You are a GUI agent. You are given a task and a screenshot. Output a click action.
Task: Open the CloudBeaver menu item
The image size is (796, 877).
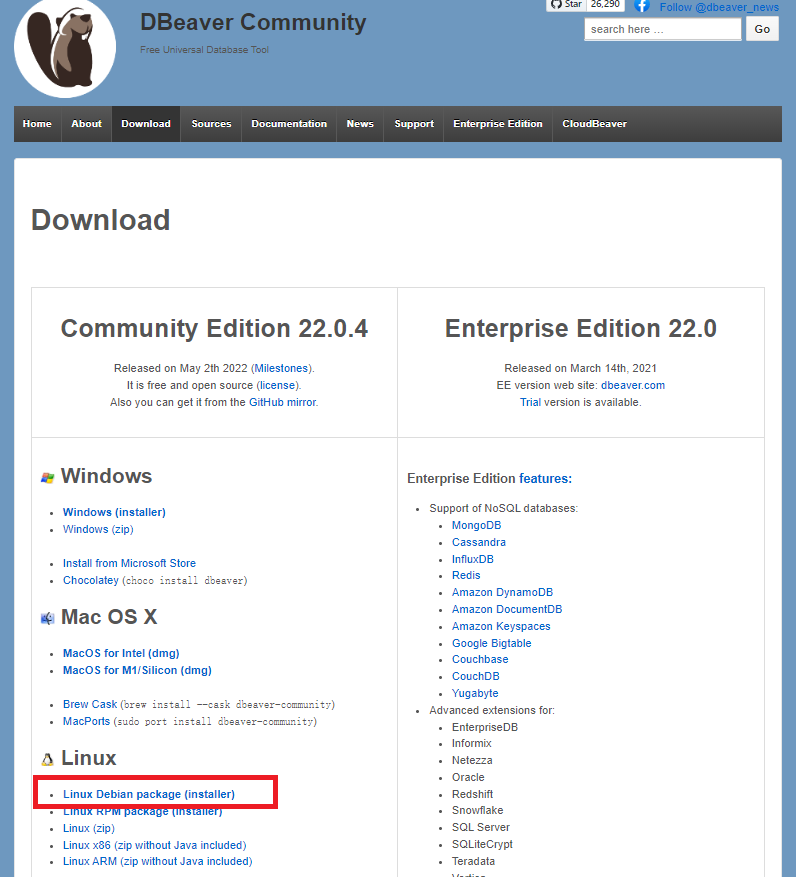coord(594,124)
